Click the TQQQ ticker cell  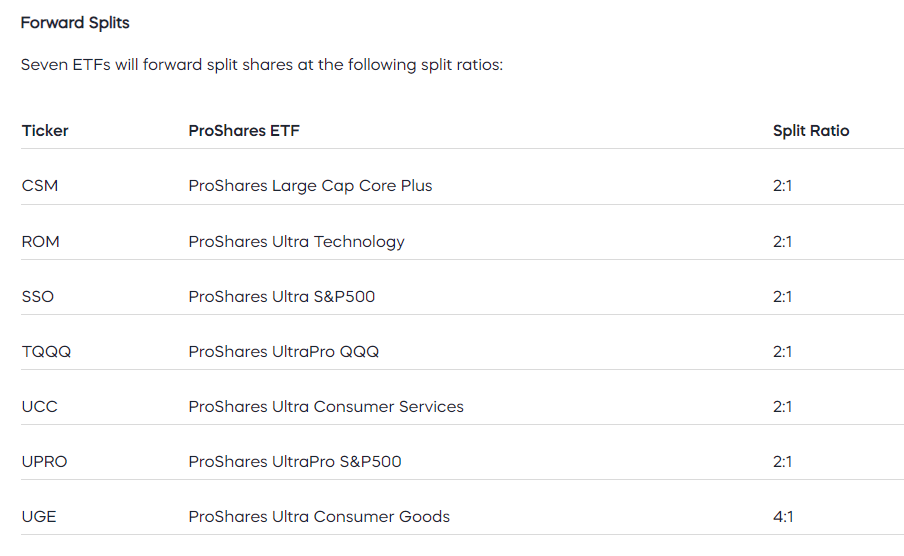(46, 352)
